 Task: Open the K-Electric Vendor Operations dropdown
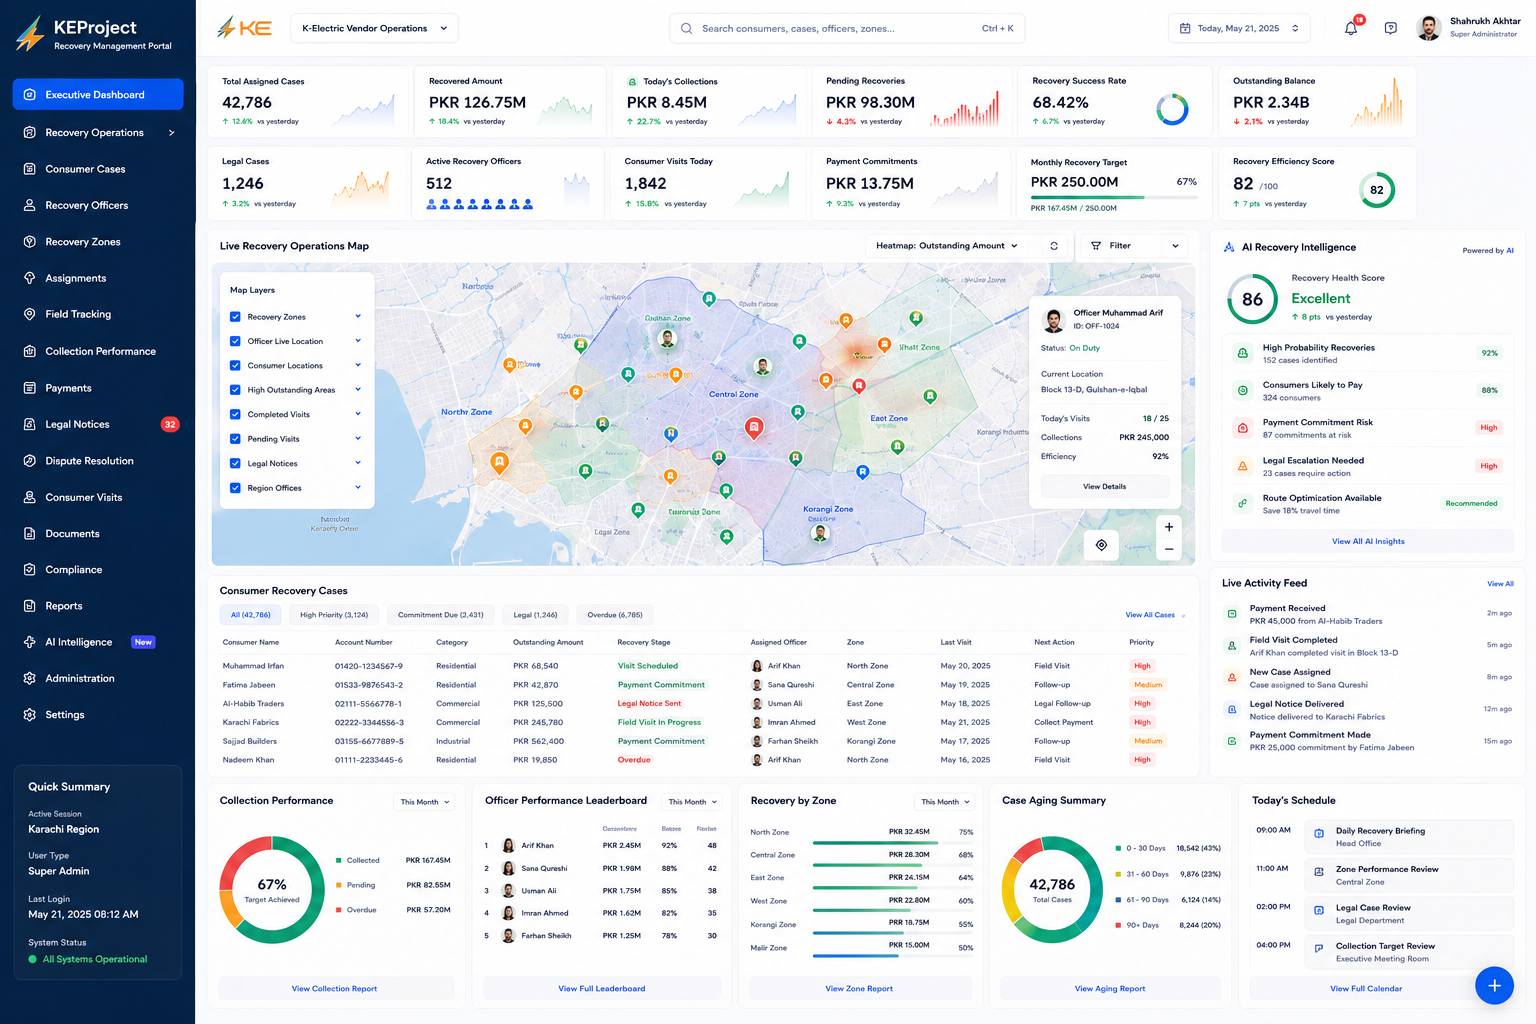click(x=374, y=28)
